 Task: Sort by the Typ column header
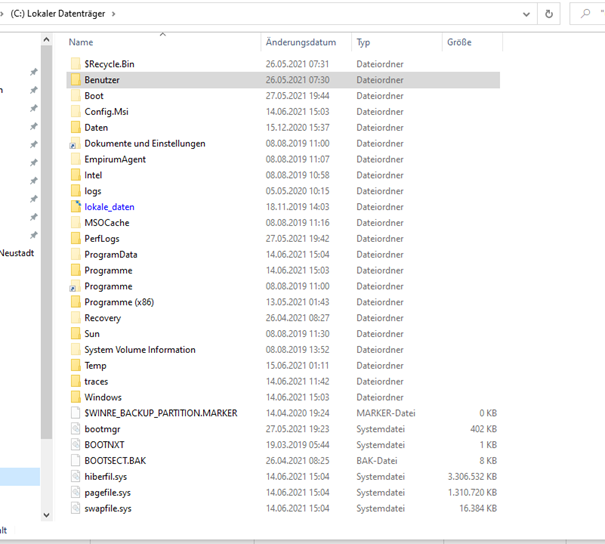(363, 42)
